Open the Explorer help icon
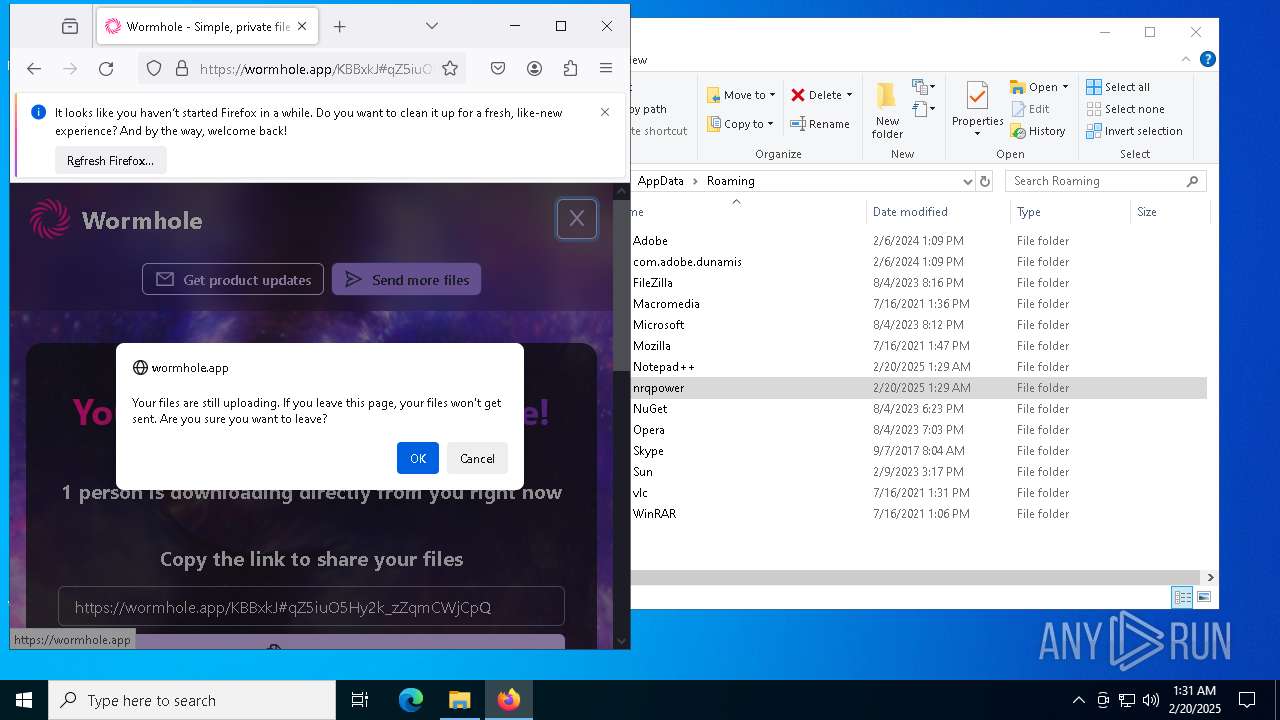Viewport: 1280px width, 720px height. (1207, 60)
